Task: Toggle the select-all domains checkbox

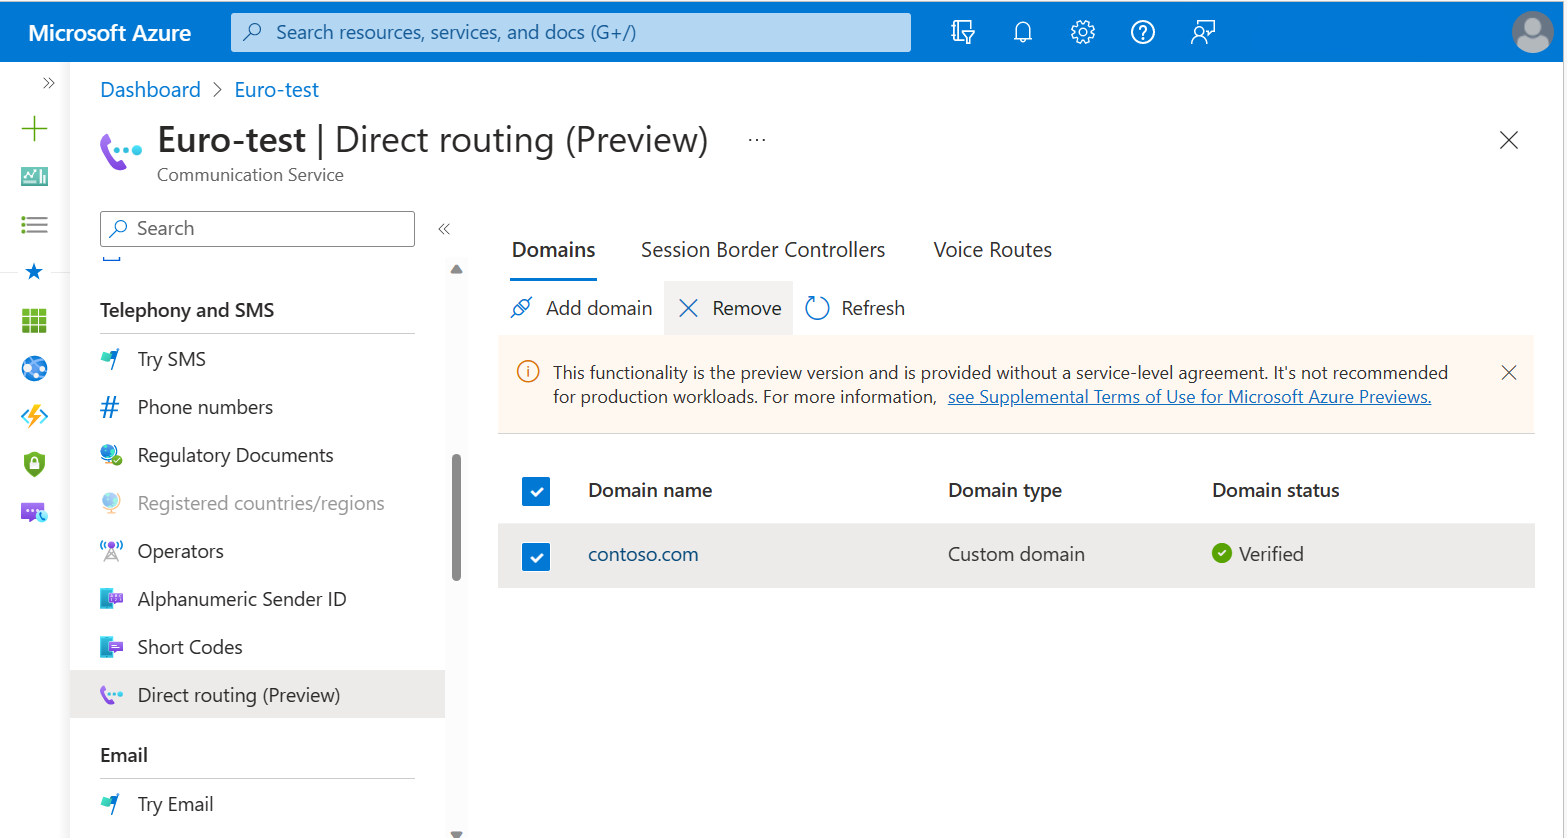Action: pyautogui.click(x=536, y=491)
